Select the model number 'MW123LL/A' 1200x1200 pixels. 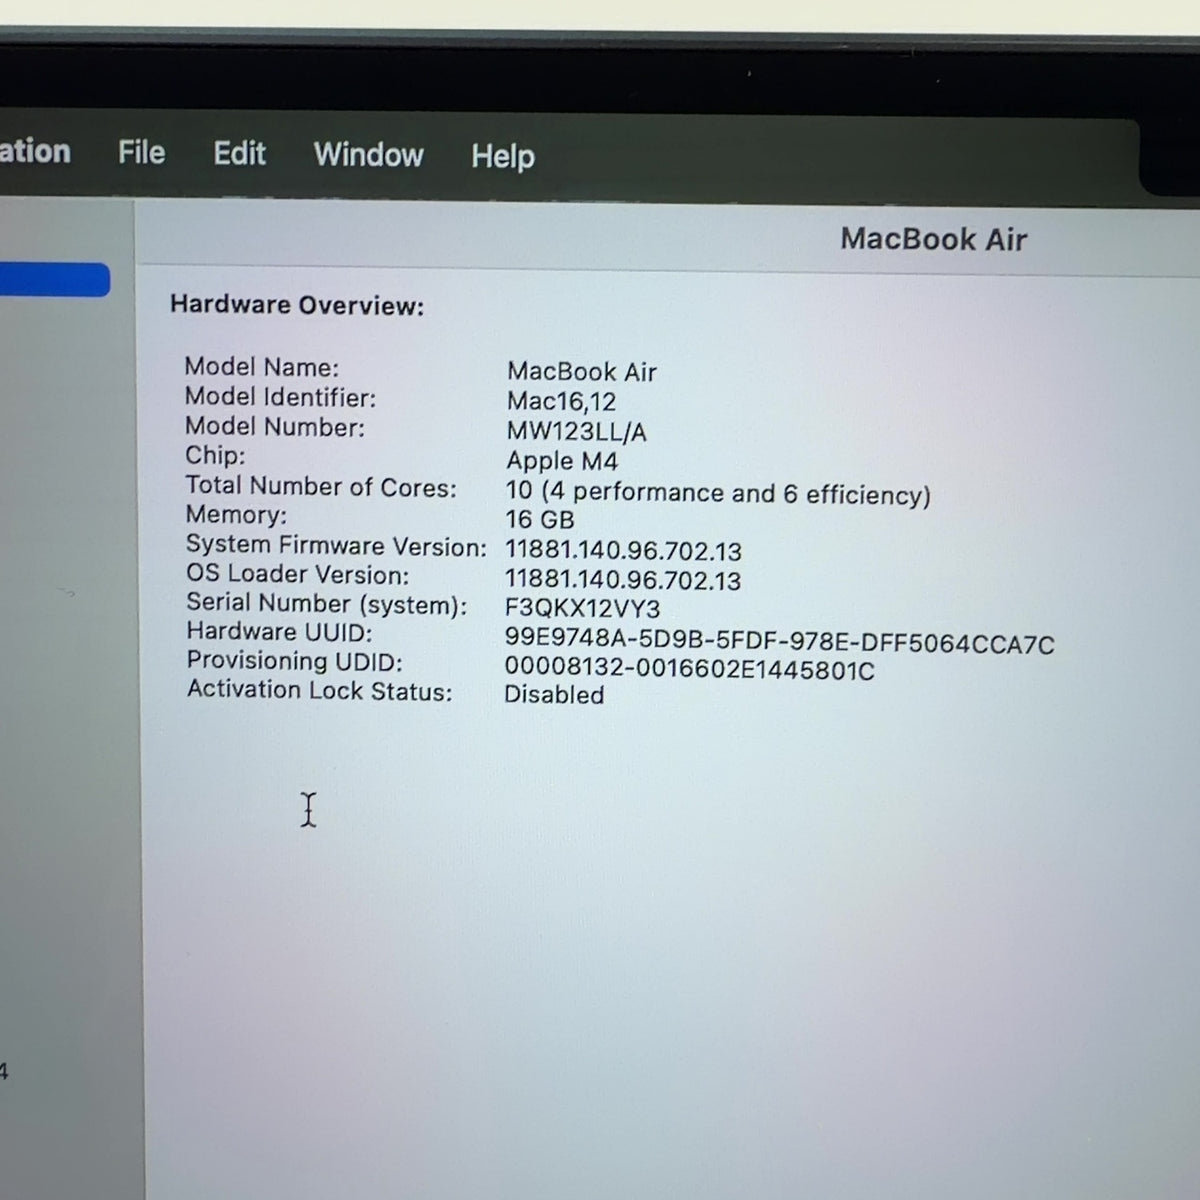coord(576,432)
